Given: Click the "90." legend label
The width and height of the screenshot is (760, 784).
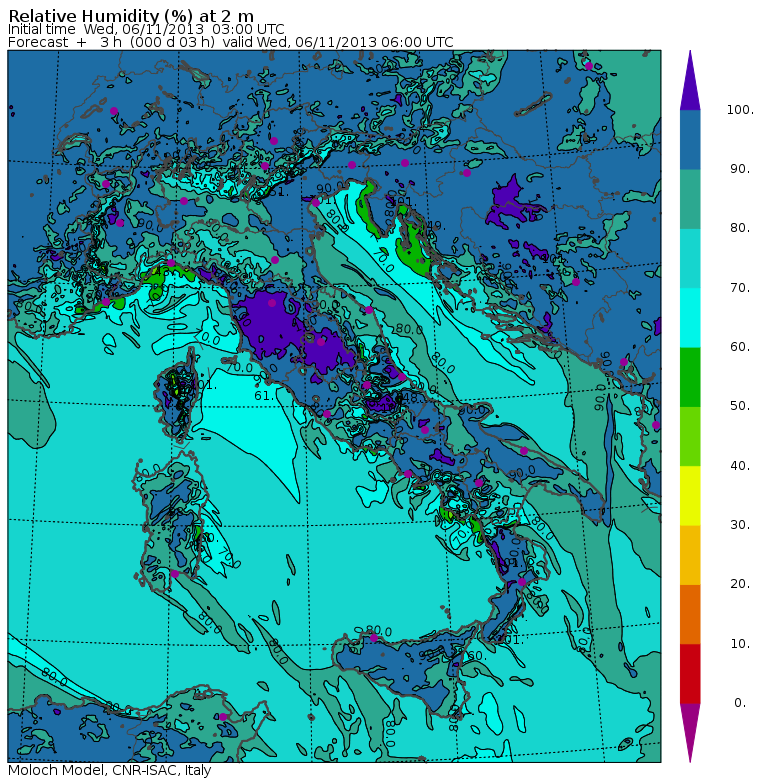Looking at the screenshot, I should [740, 169].
